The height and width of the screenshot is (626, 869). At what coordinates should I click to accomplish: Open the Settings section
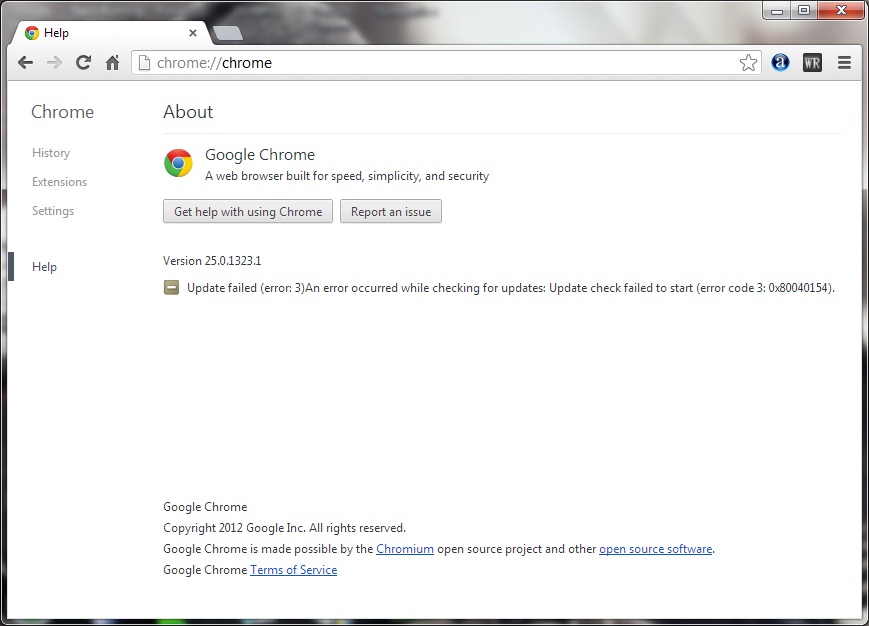click(x=52, y=211)
